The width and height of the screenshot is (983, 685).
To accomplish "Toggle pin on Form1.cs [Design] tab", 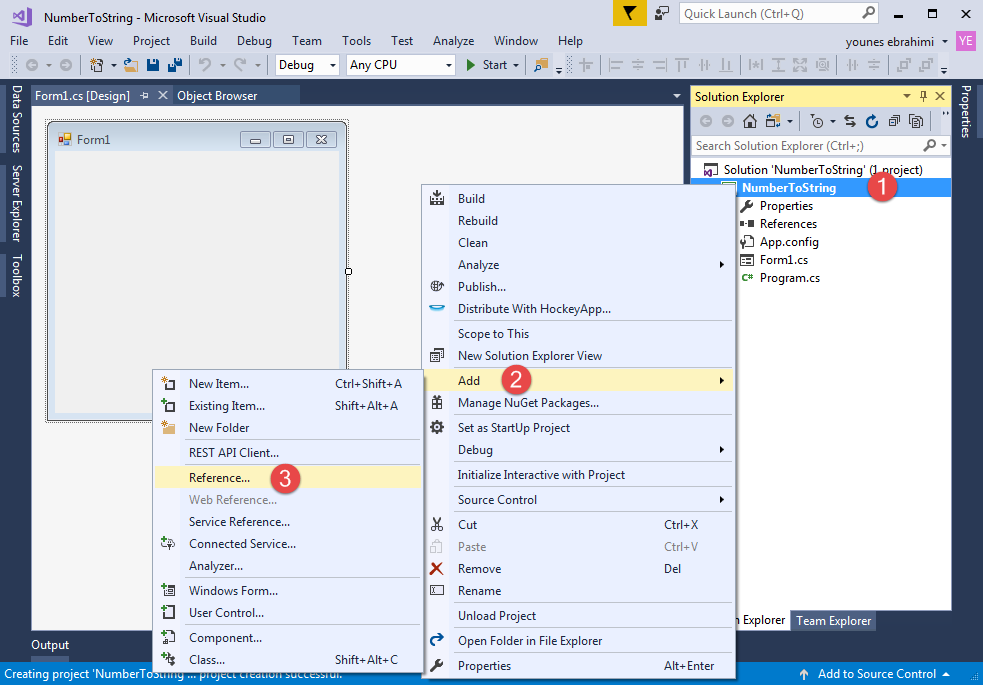I will (145, 95).
